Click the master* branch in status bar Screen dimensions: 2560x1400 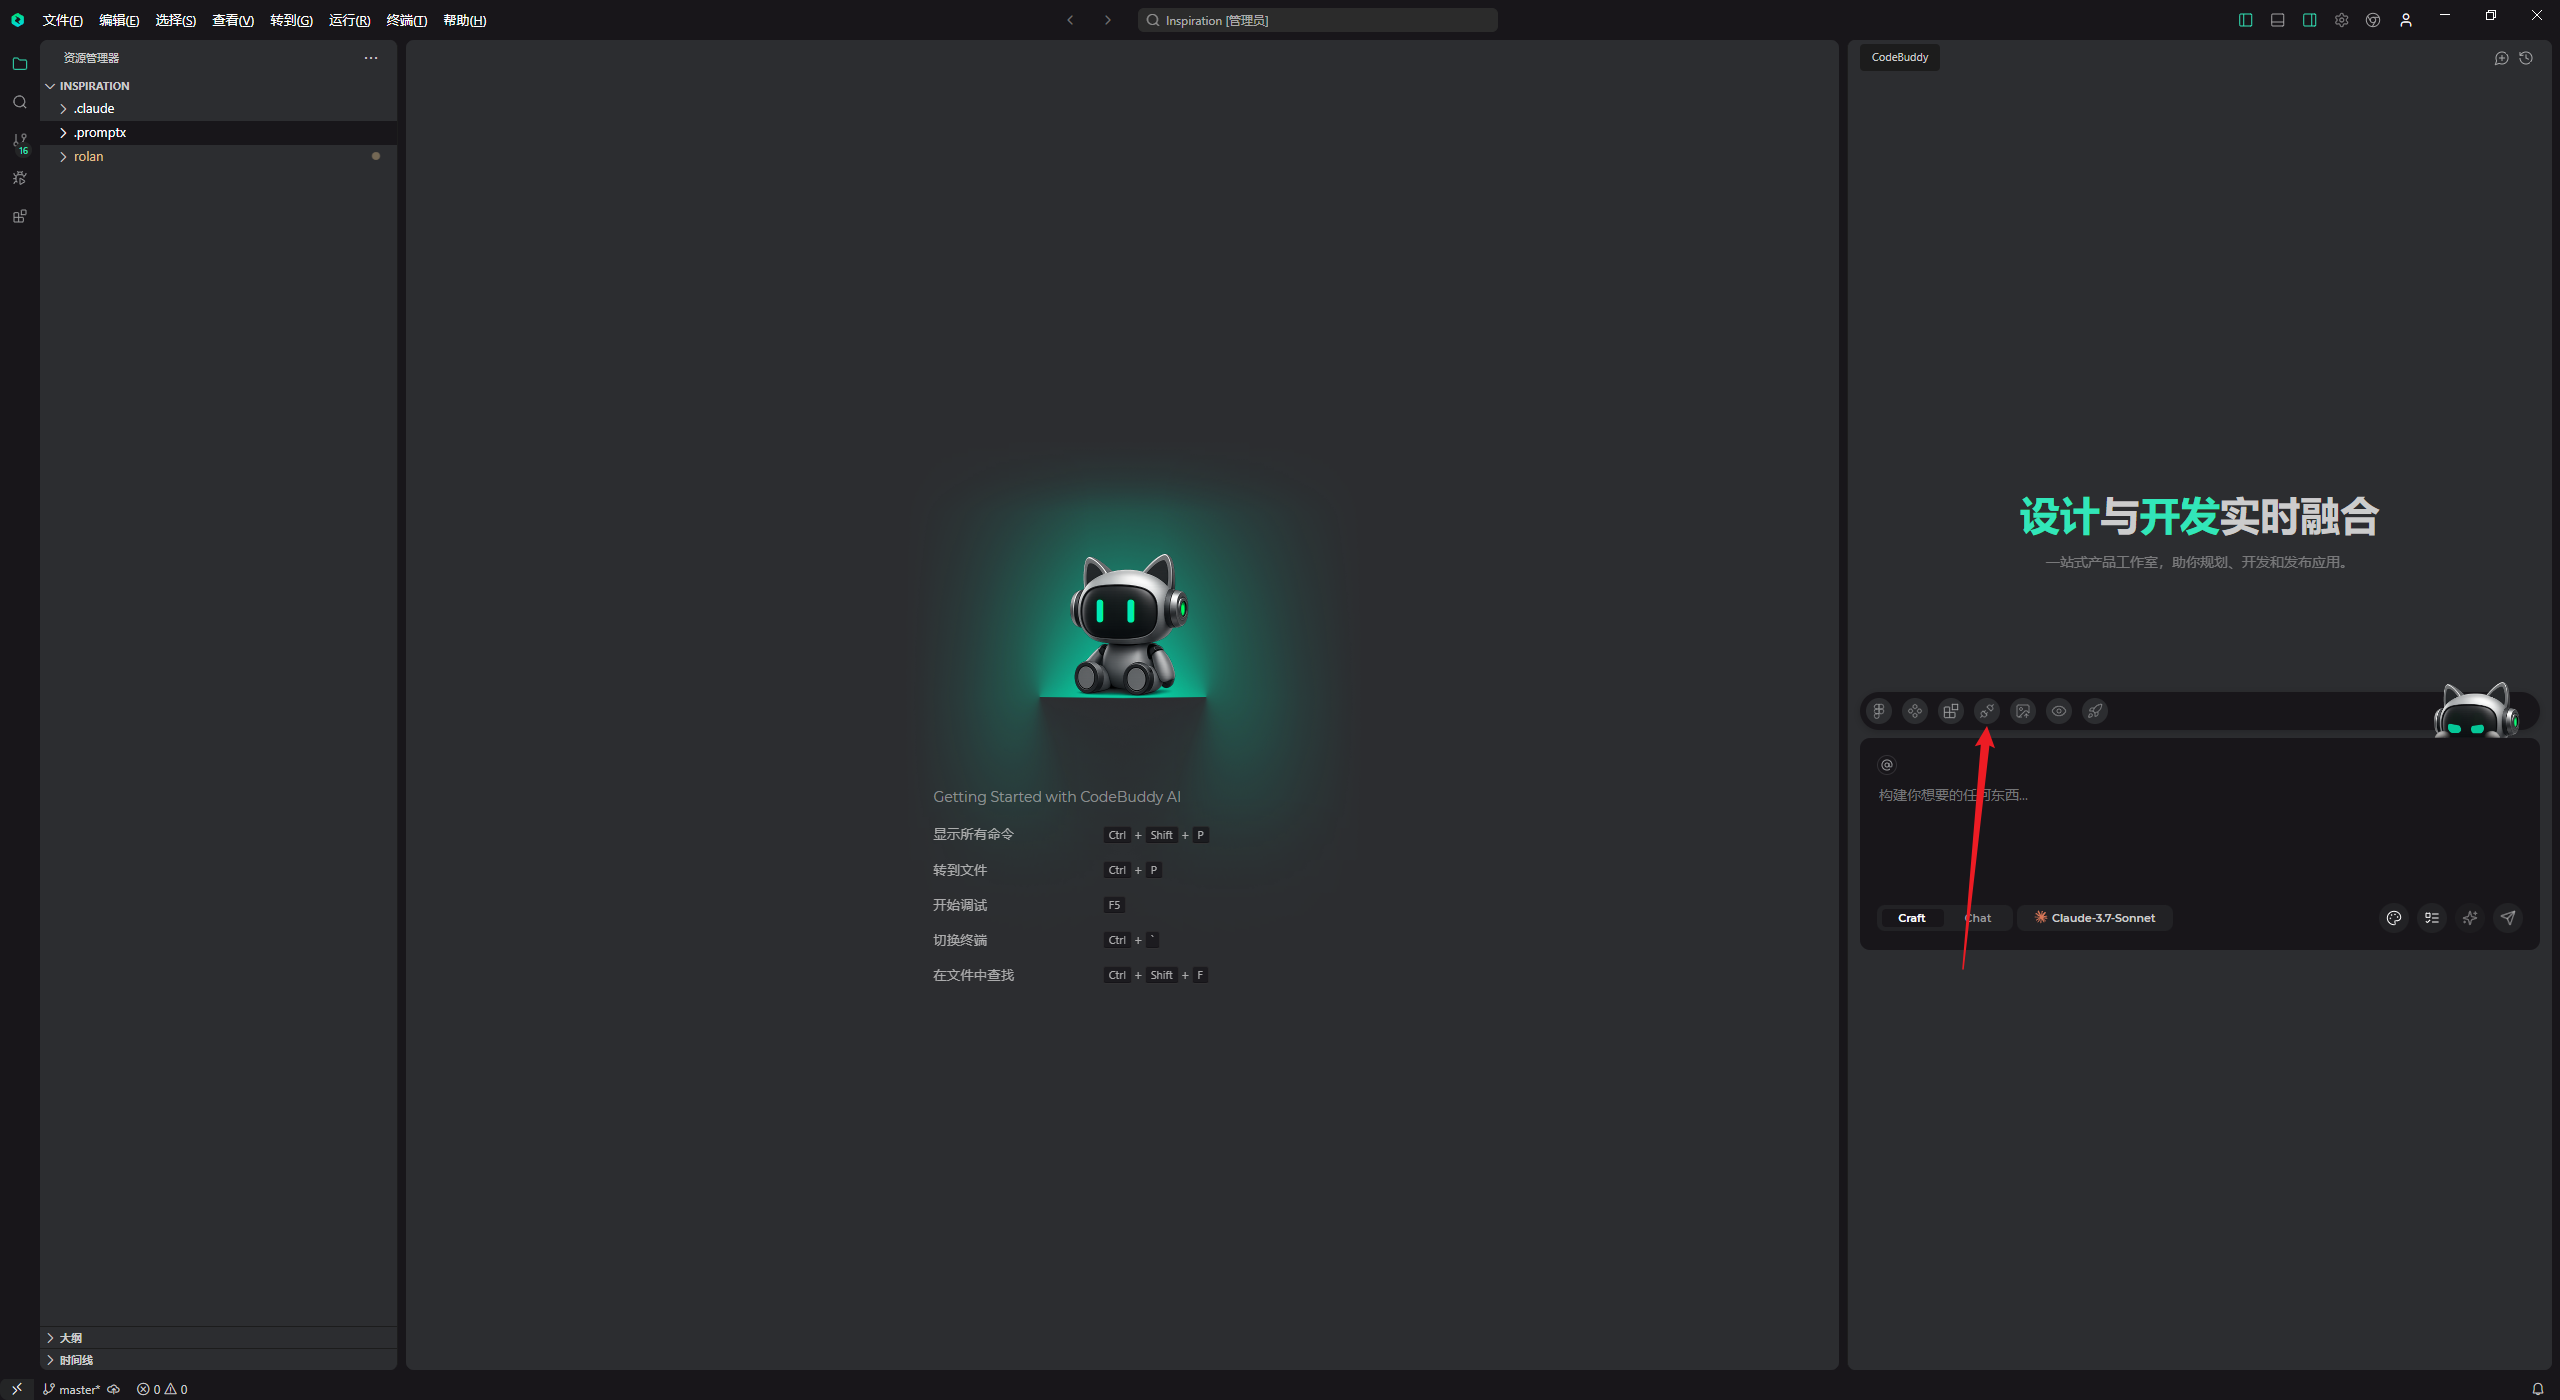(x=71, y=1389)
